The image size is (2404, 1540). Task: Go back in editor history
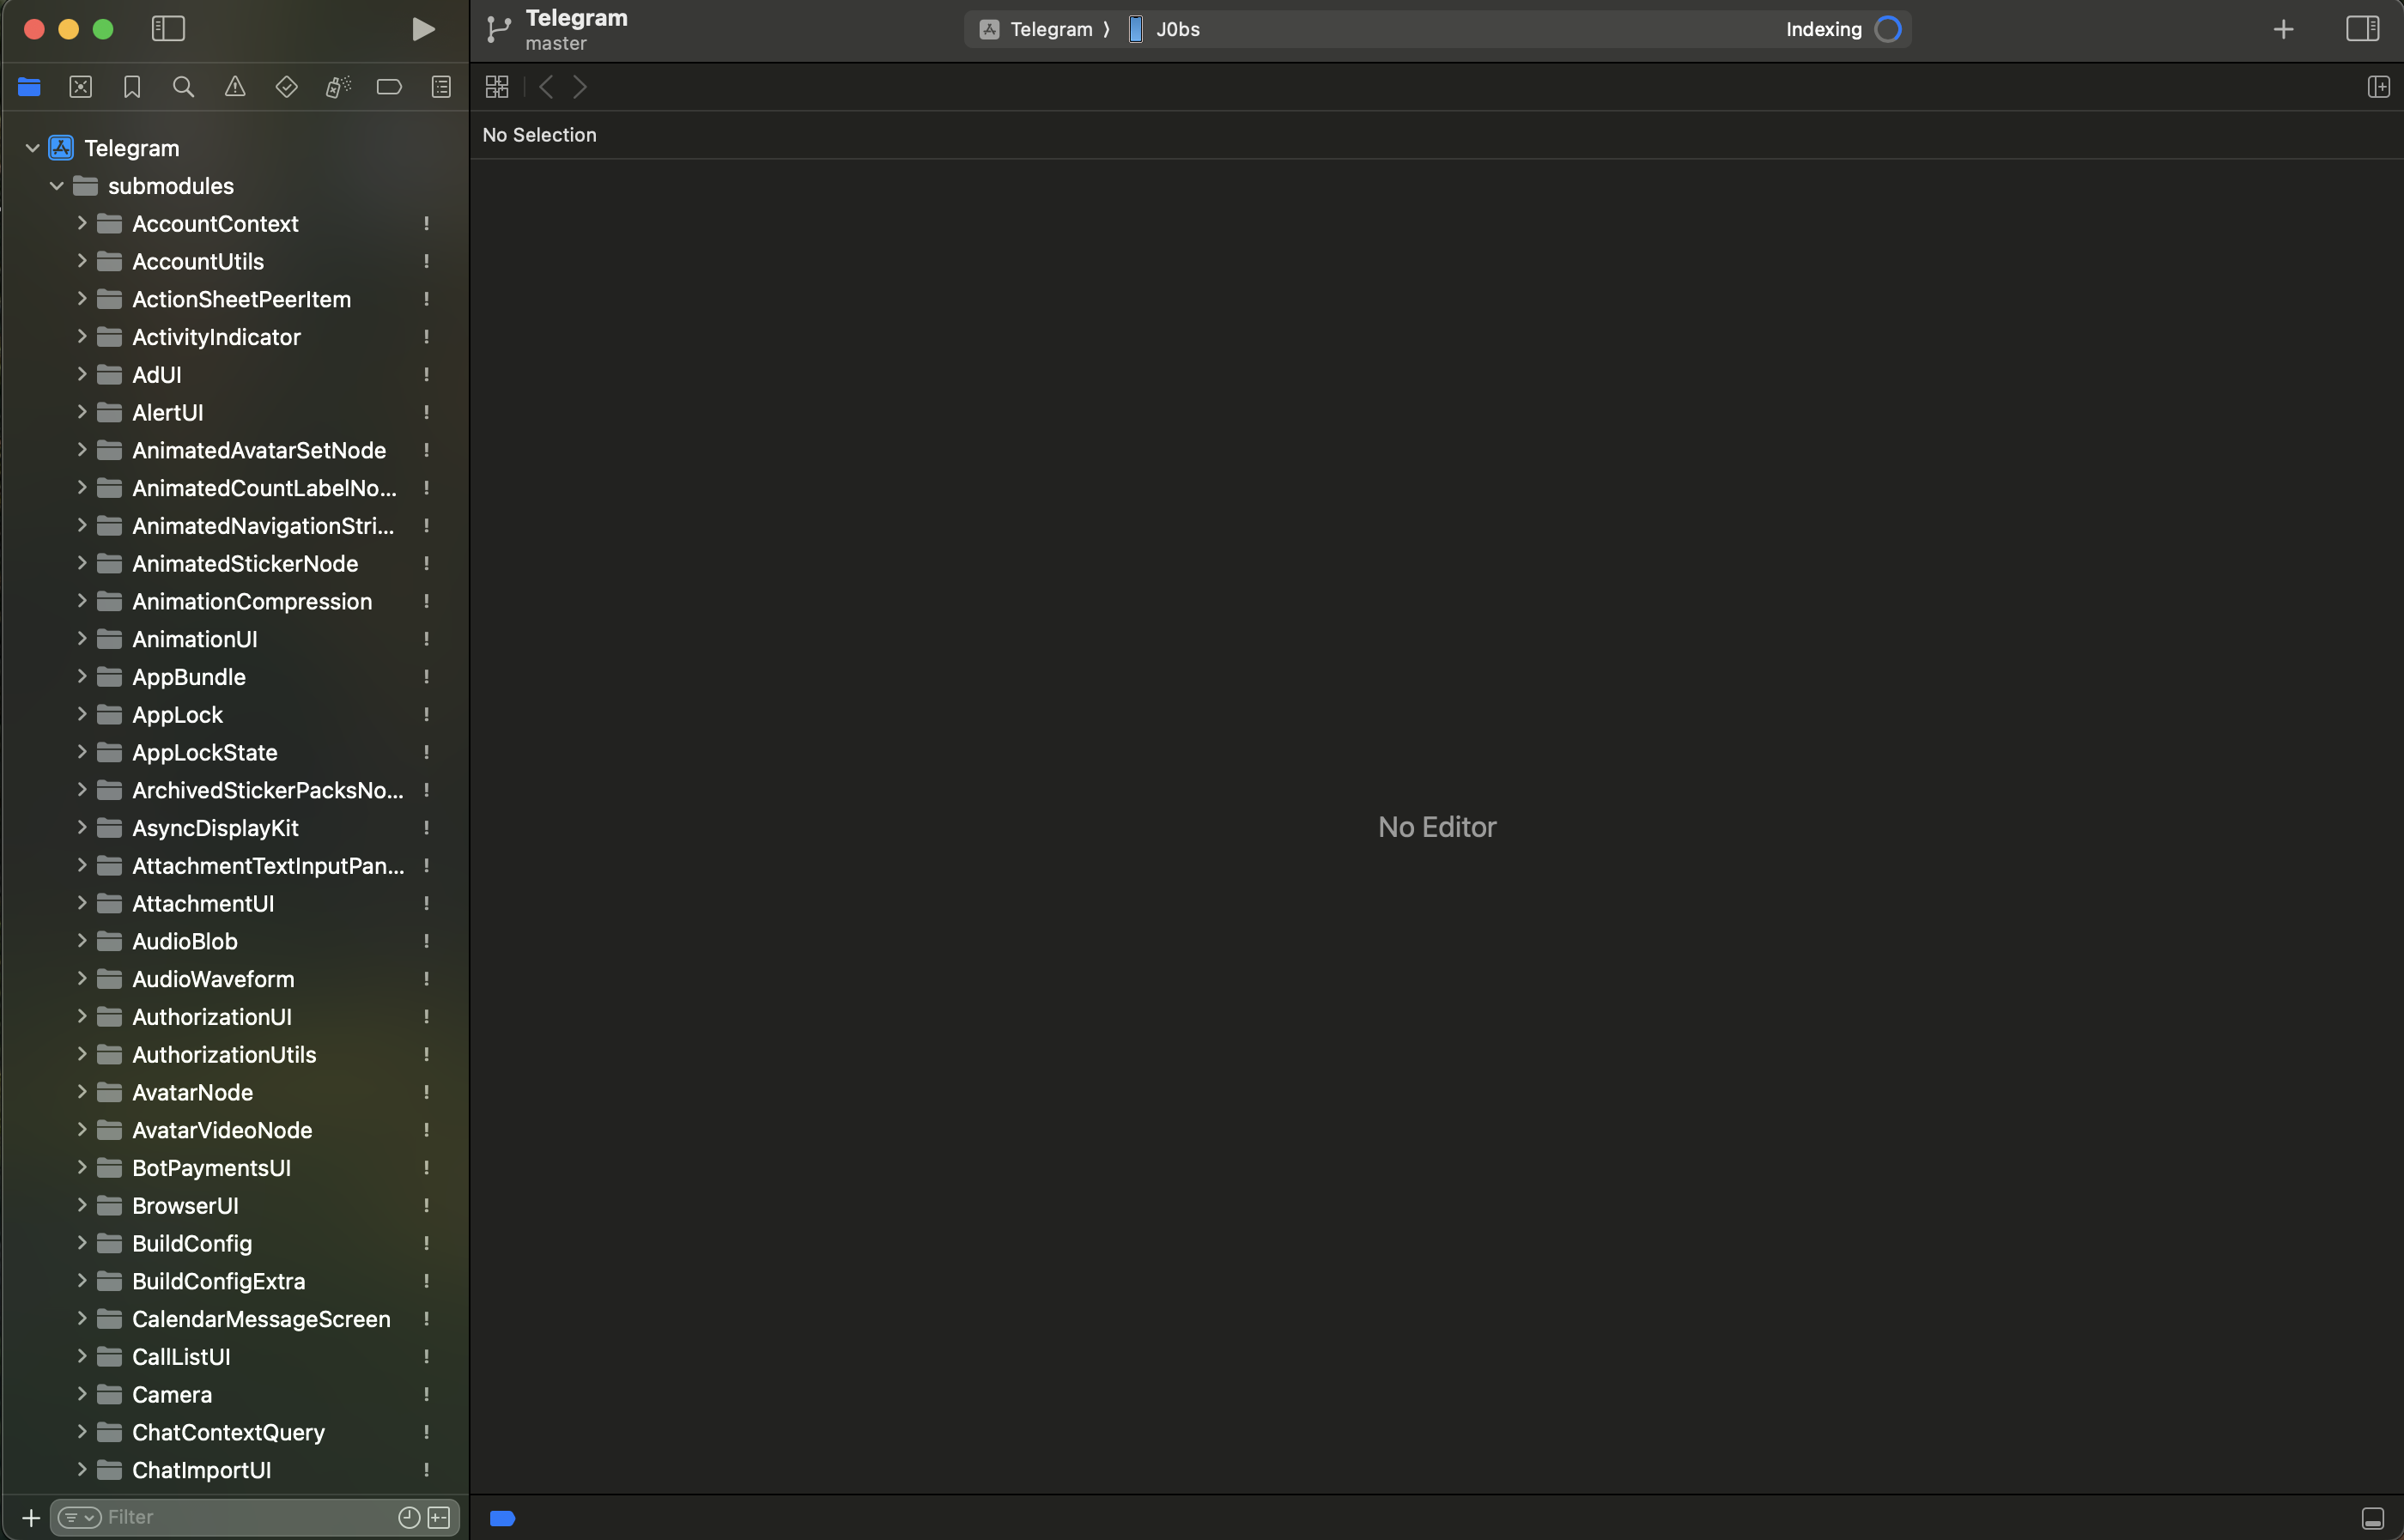pyautogui.click(x=546, y=87)
